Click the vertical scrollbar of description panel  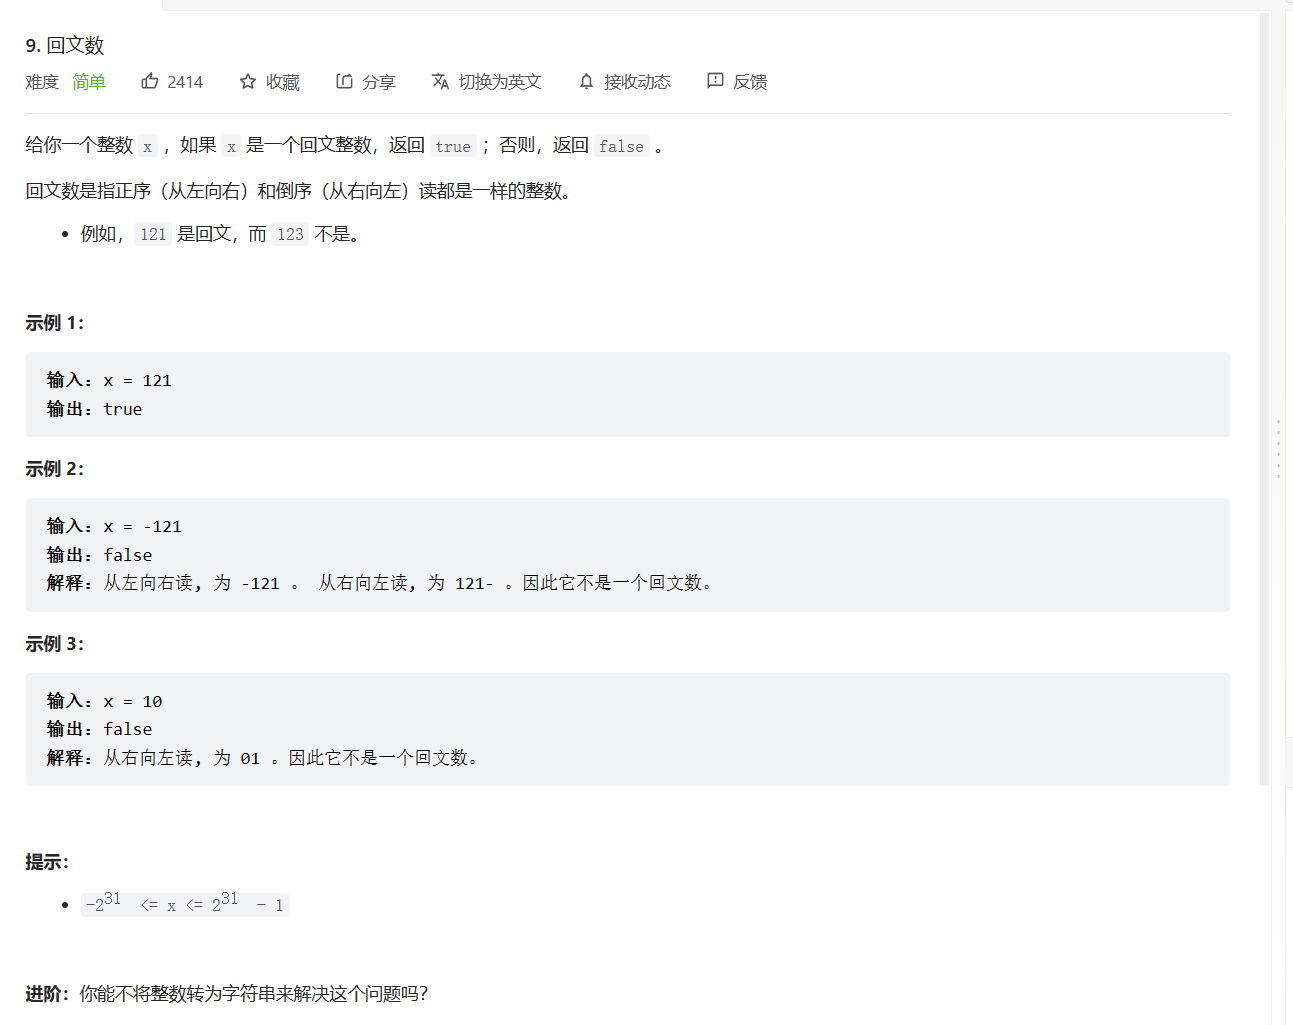pos(1264,400)
